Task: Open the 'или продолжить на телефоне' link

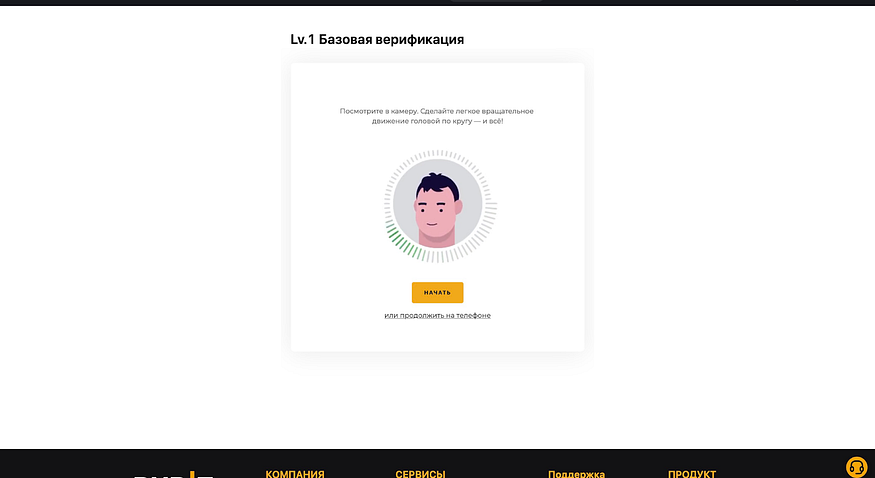Action: tap(438, 315)
